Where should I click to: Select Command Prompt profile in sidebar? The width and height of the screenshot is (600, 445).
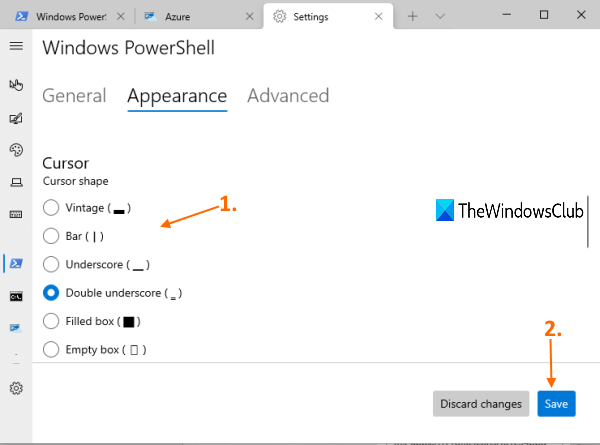16,296
